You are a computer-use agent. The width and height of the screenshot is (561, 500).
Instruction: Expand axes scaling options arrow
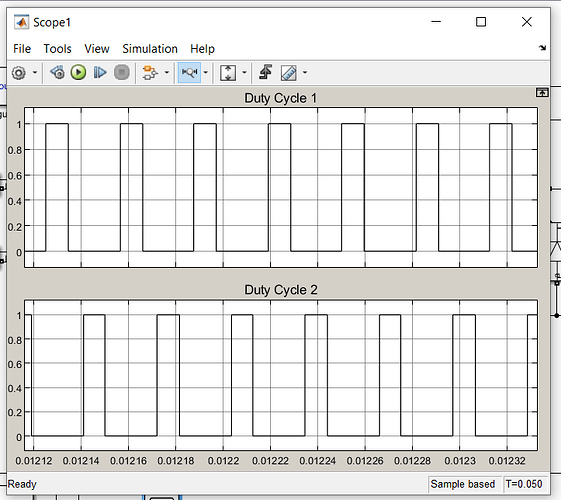point(244,73)
